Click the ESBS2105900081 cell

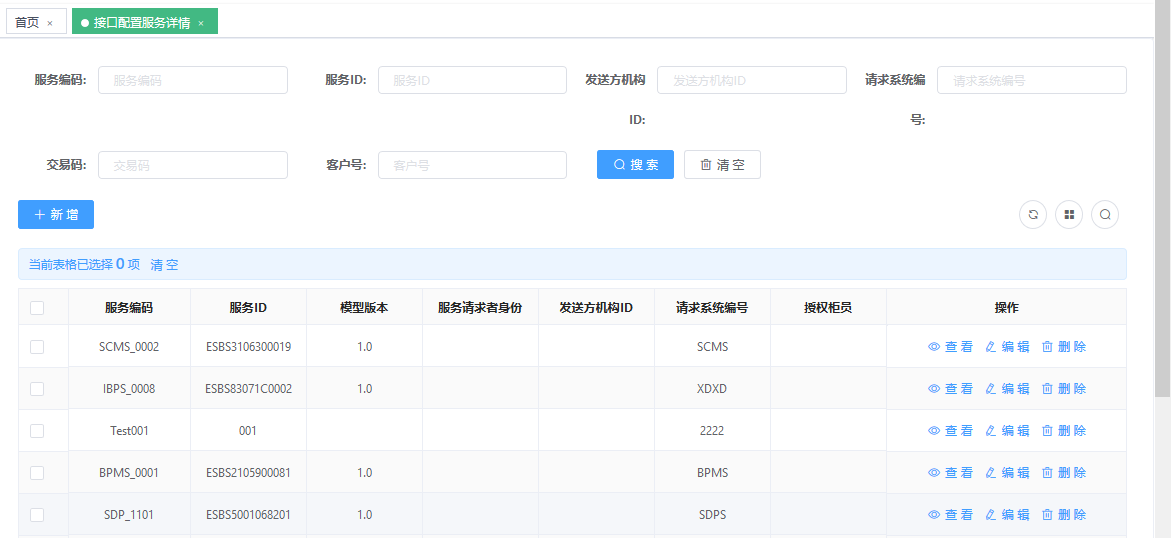click(x=249, y=472)
